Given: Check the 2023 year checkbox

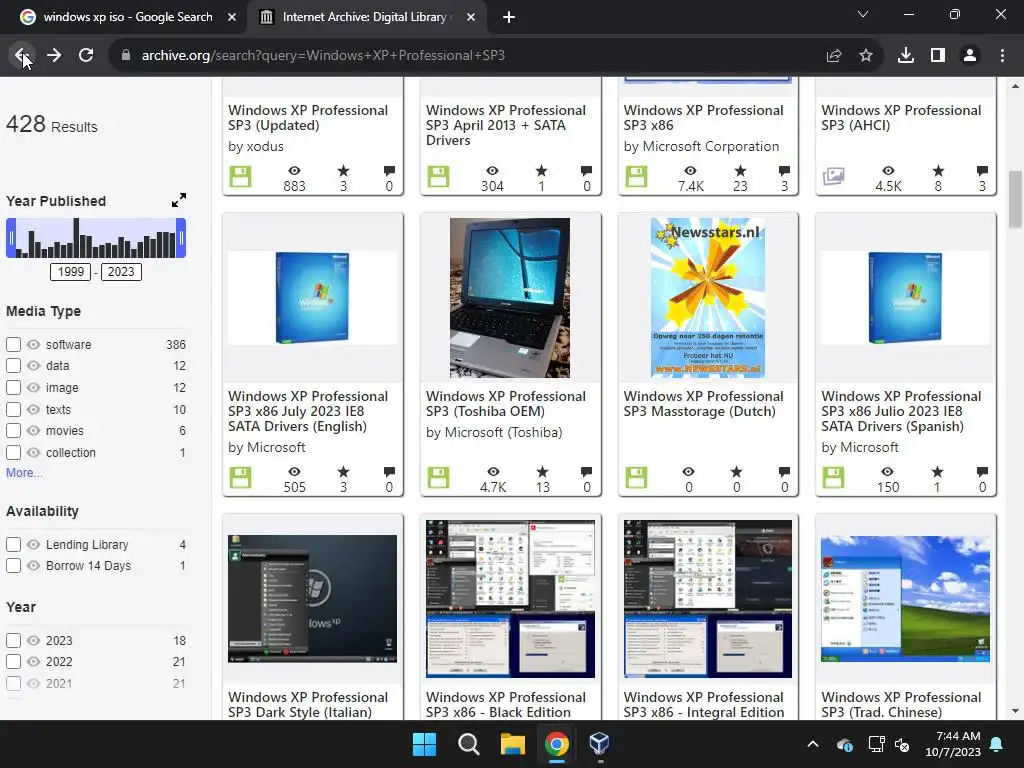Looking at the screenshot, I should [x=14, y=641].
